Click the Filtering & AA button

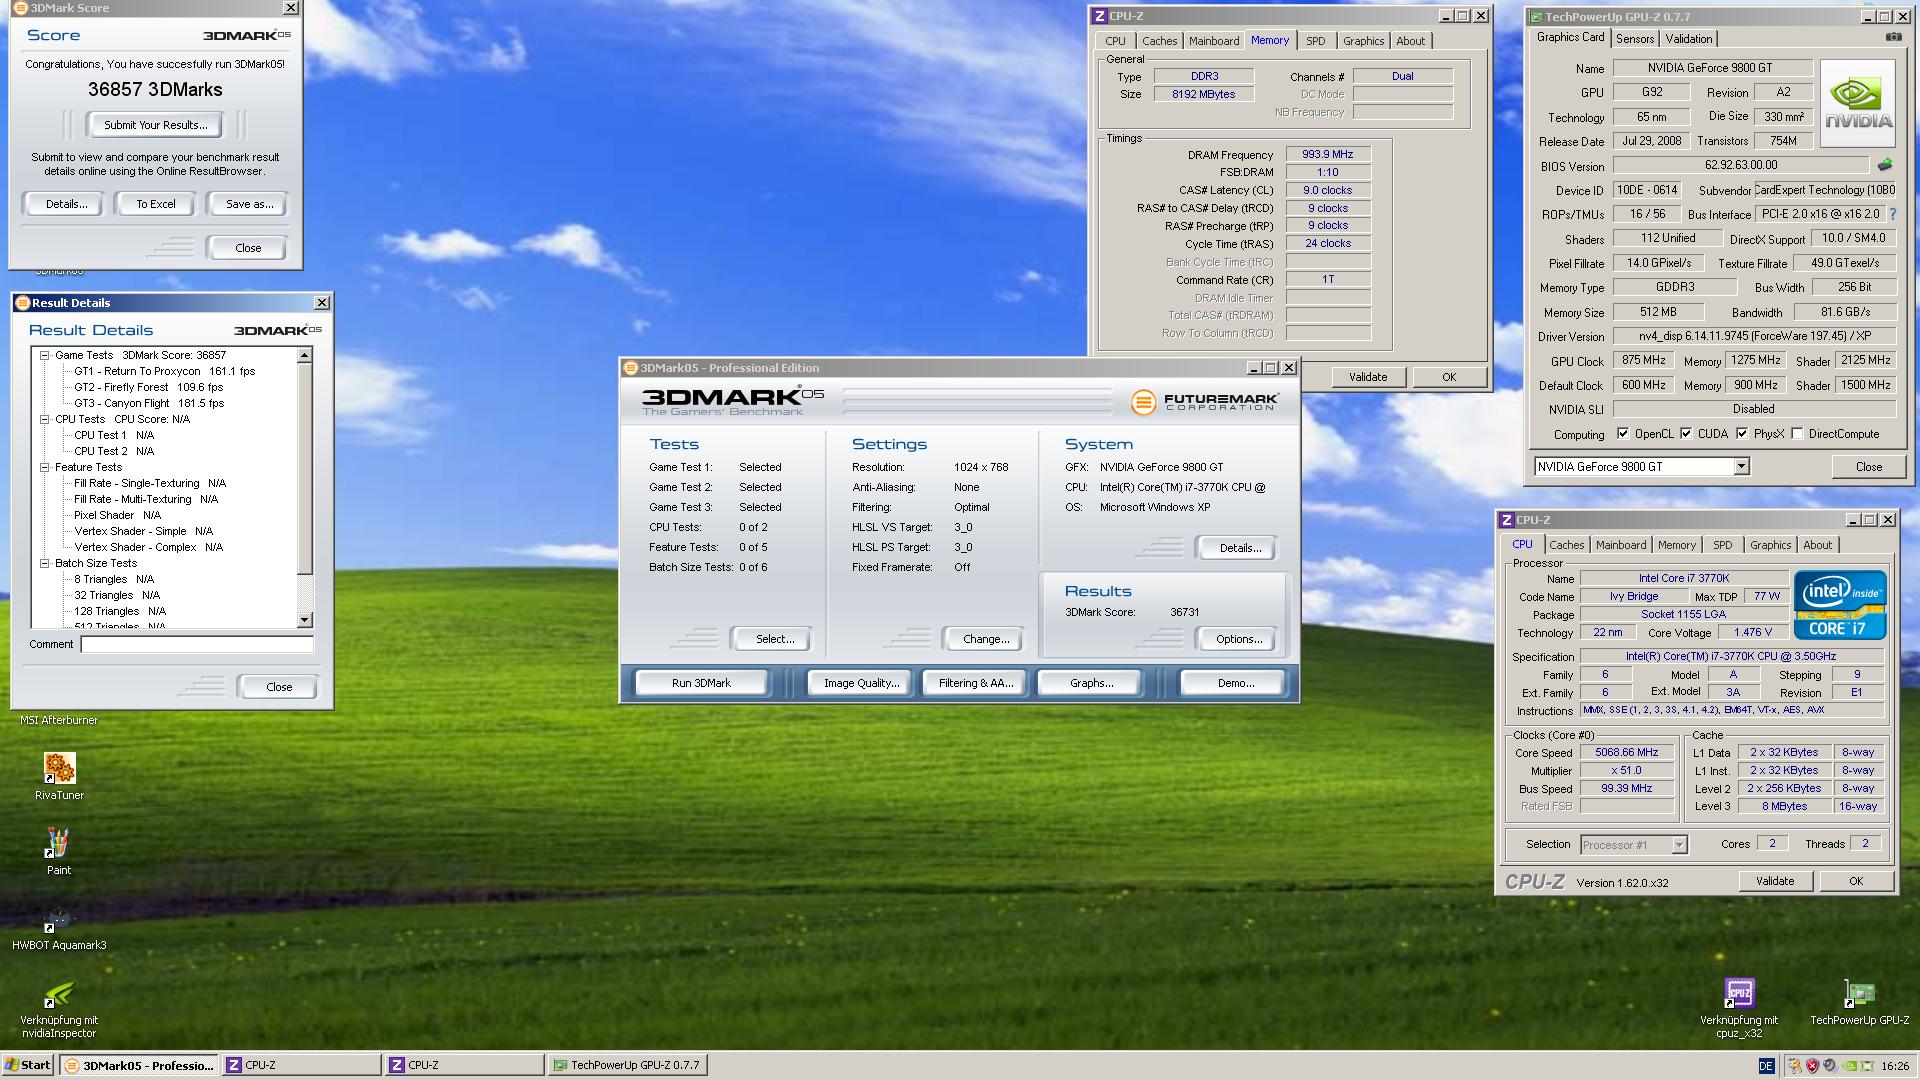click(975, 683)
